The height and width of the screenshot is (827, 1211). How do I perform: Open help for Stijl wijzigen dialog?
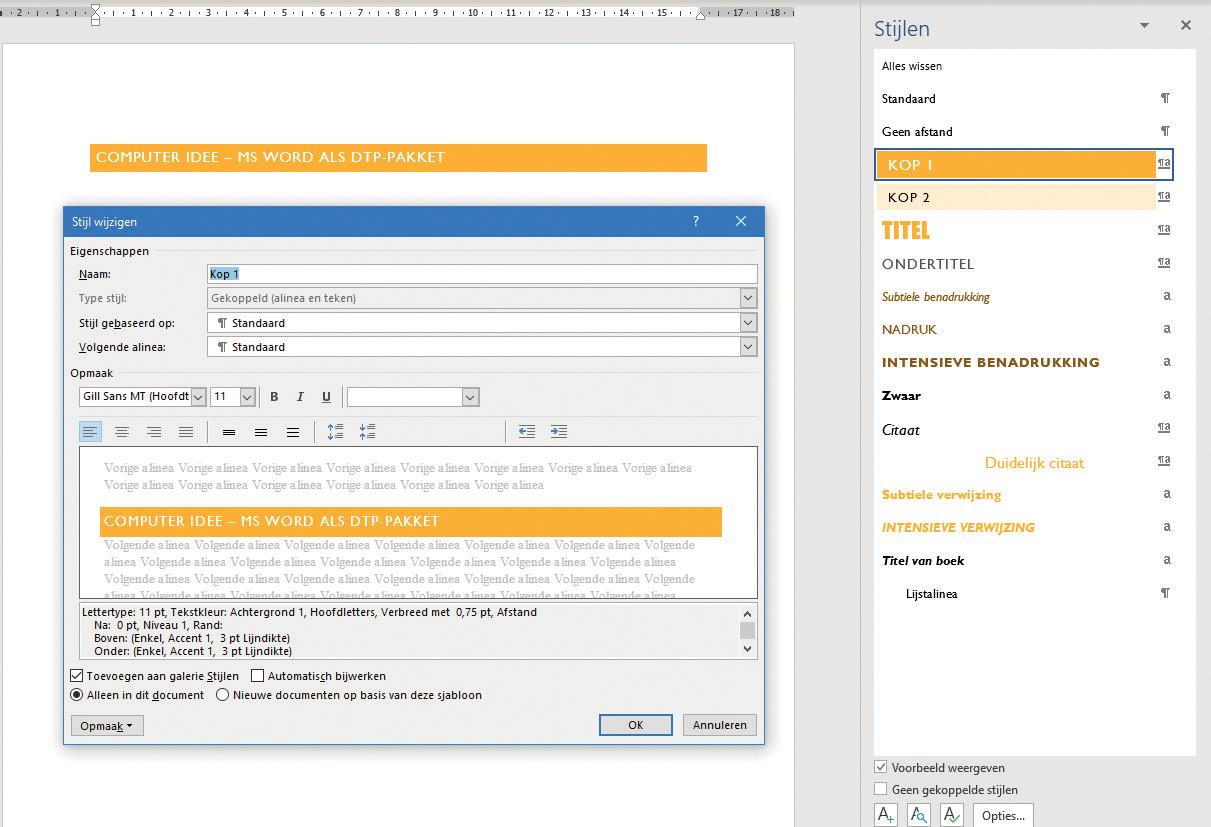coord(696,221)
